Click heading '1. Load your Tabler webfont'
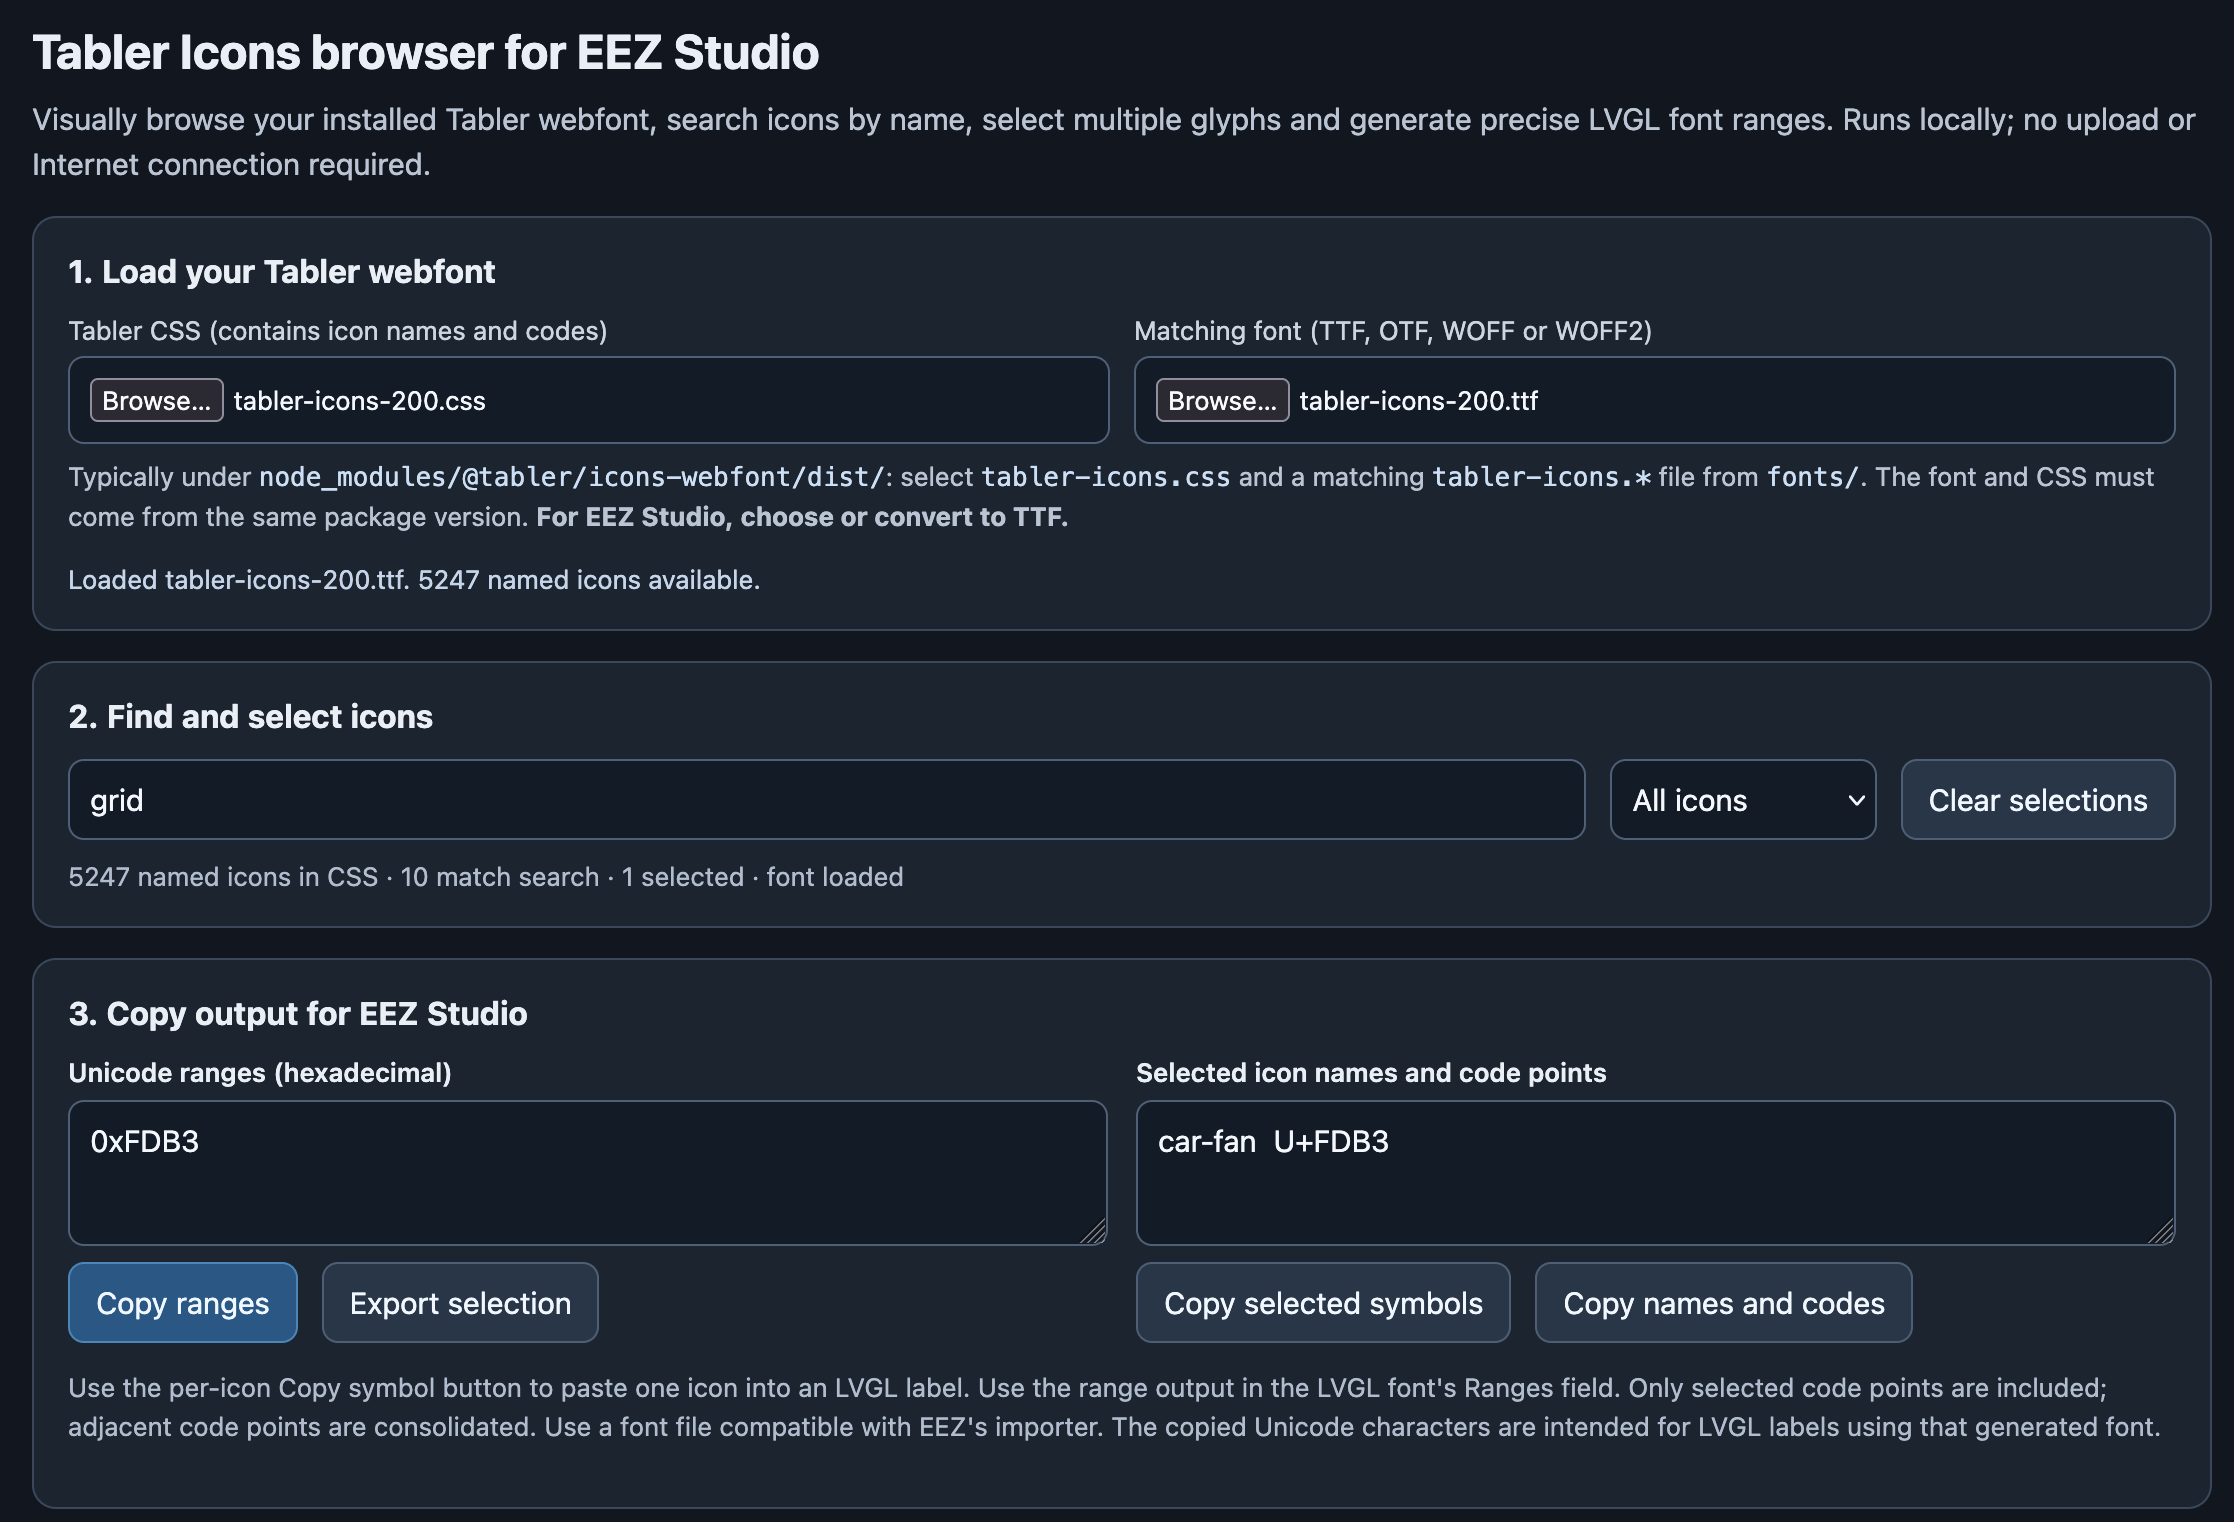The image size is (2234, 1522). (x=282, y=272)
